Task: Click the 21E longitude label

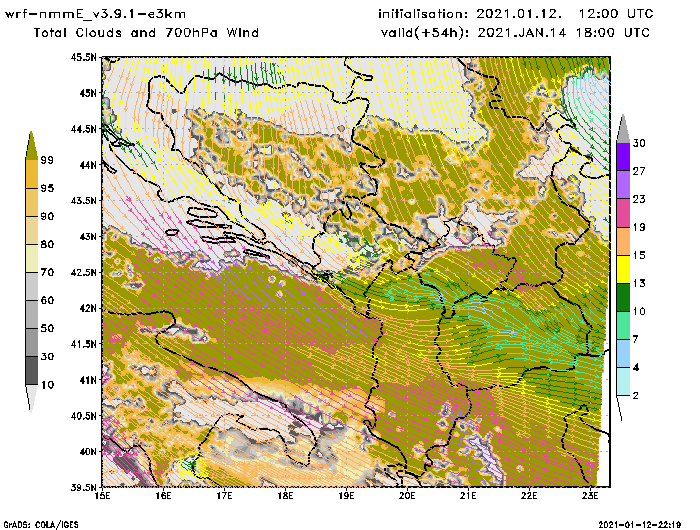Action: pyautogui.click(x=468, y=496)
